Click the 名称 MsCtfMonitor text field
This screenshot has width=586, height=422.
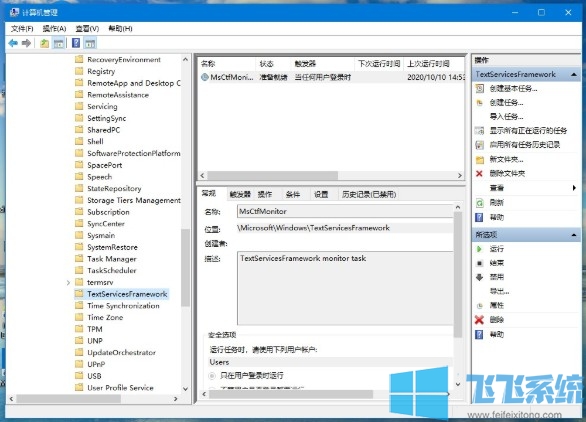pyautogui.click(x=345, y=211)
